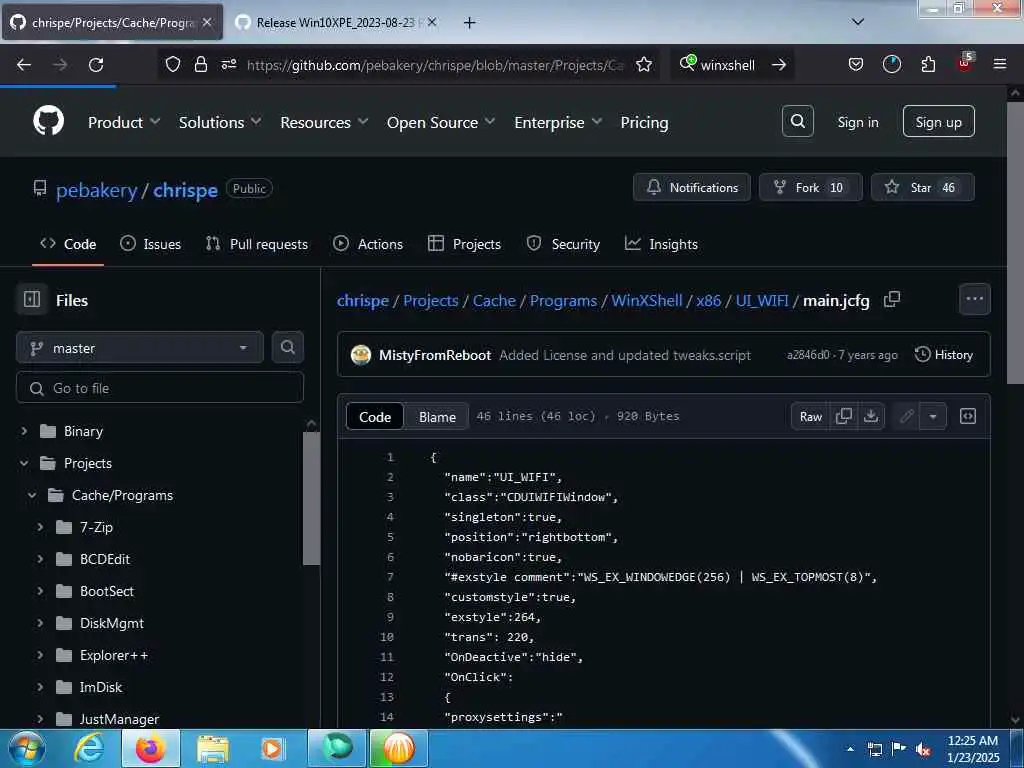
Task: Open the Pocket save icon
Action: (856, 65)
